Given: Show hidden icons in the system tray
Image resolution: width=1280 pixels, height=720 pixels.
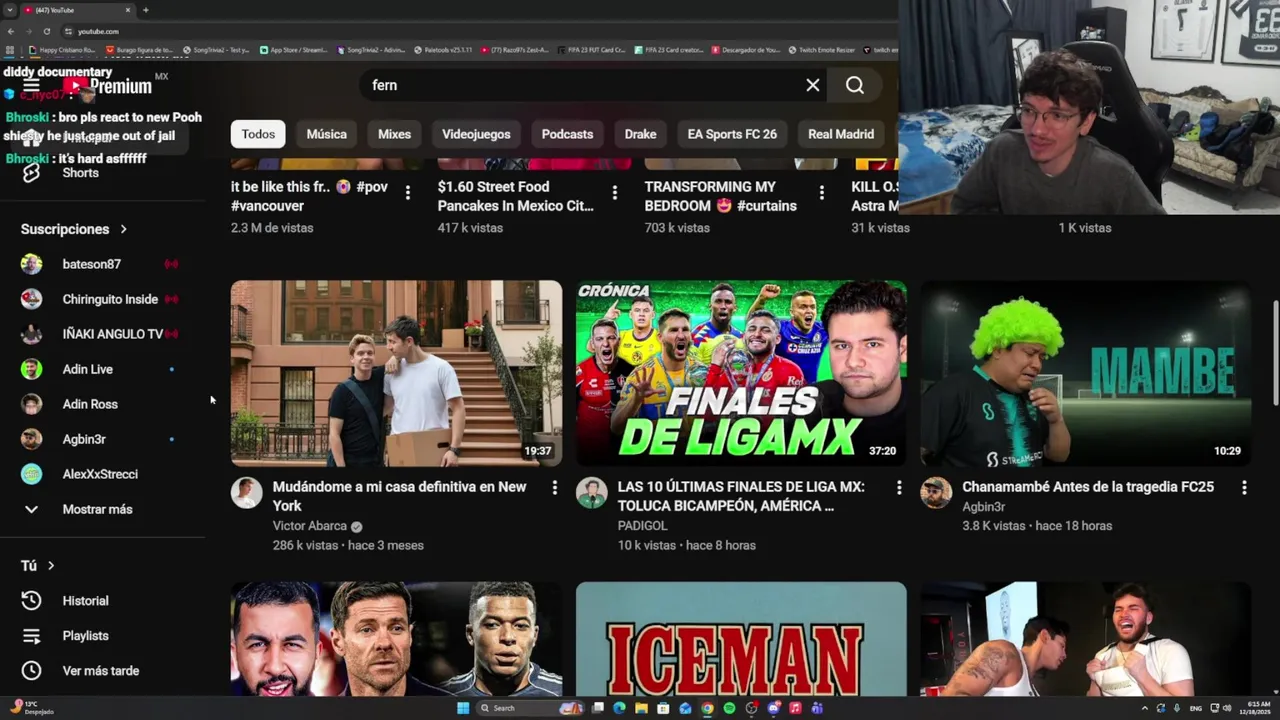Looking at the screenshot, I should 1145,708.
